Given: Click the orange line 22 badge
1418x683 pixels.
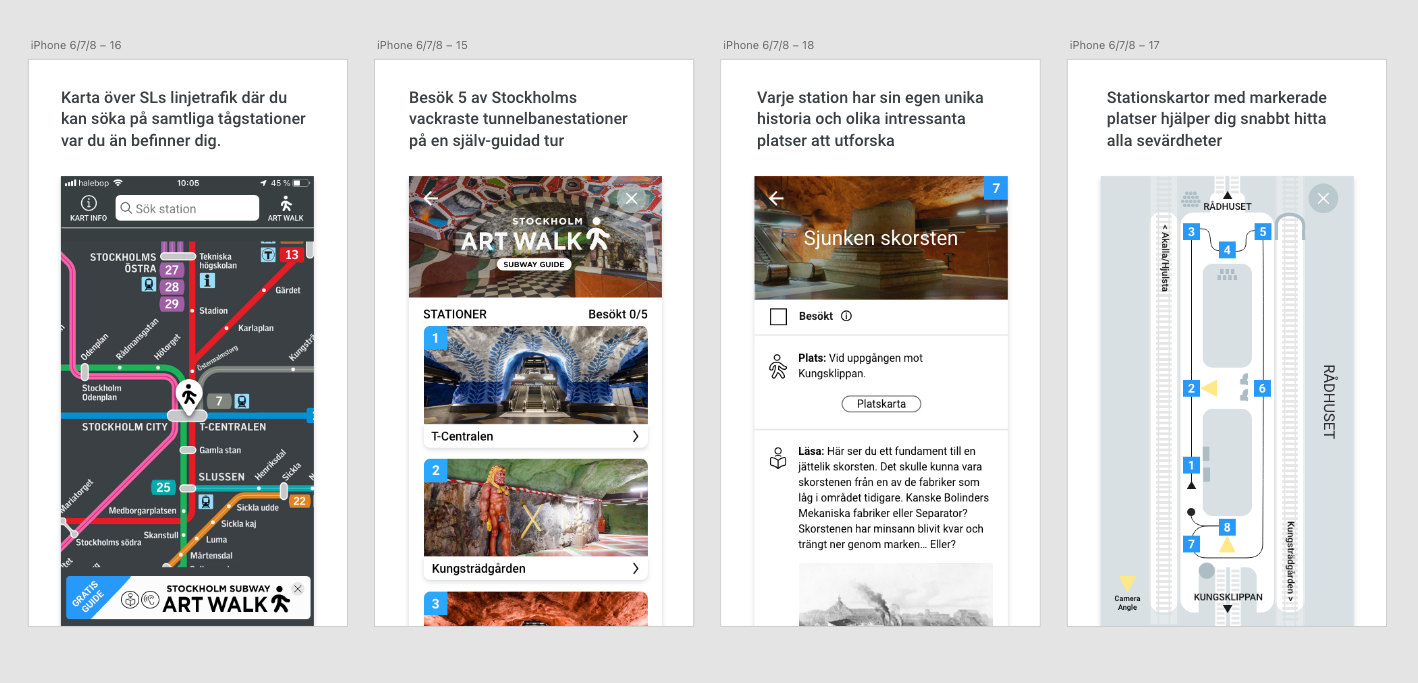Looking at the screenshot, I should point(299,501).
